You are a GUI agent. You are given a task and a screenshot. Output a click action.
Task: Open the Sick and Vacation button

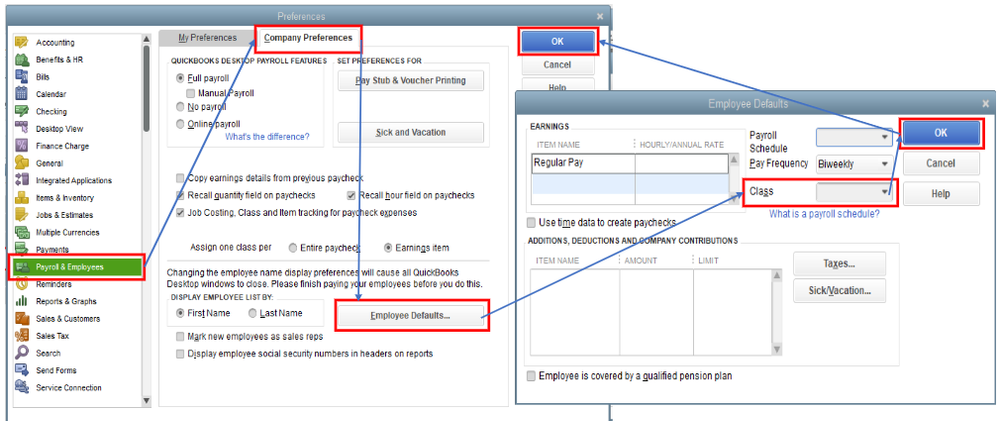(x=410, y=132)
